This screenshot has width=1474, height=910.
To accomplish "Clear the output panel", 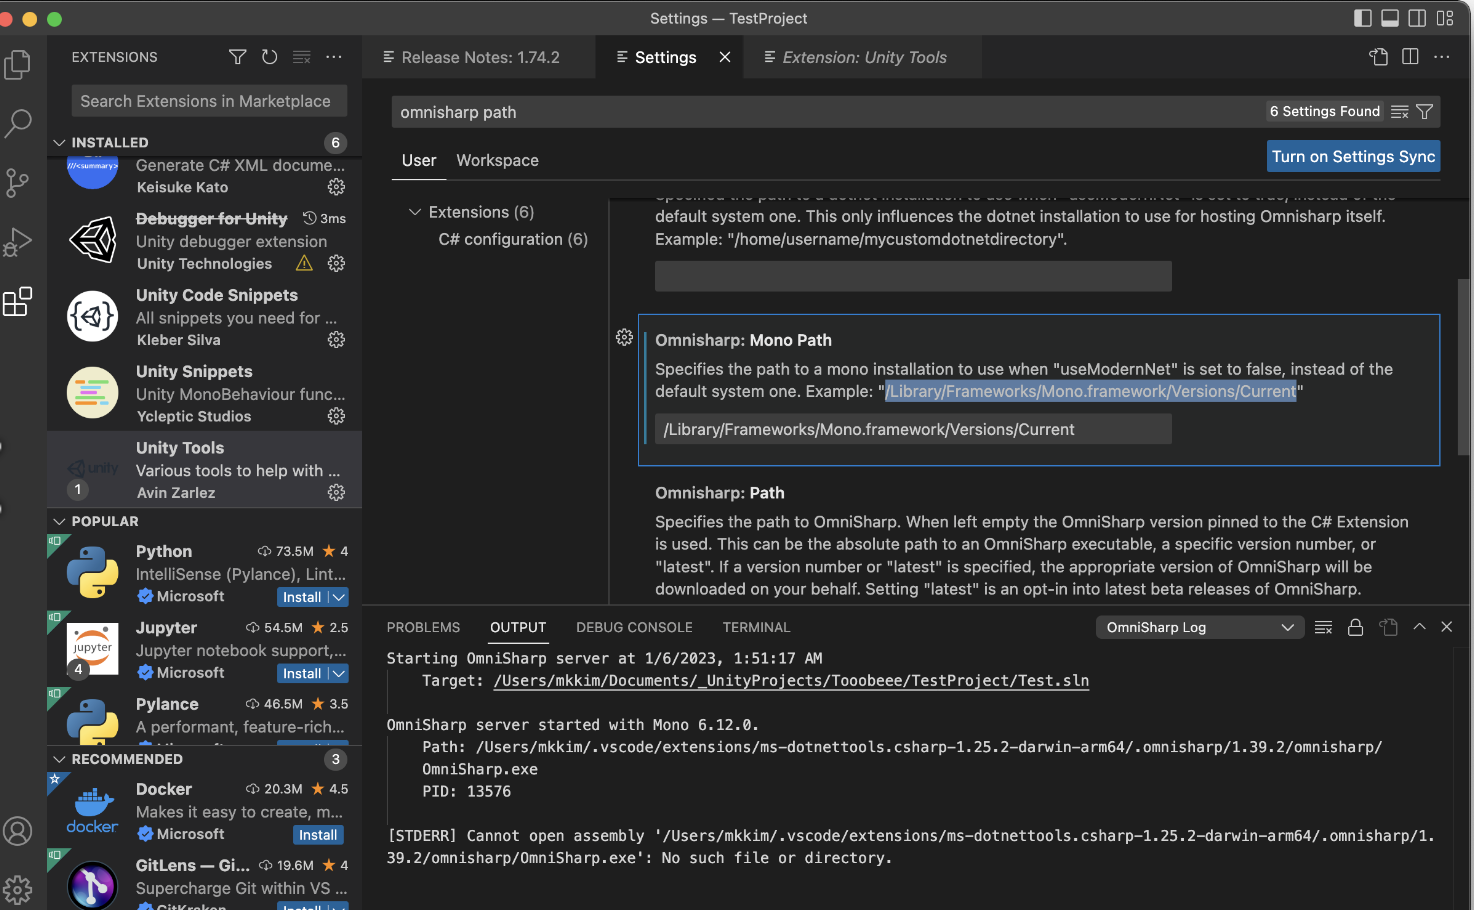I will point(1323,627).
